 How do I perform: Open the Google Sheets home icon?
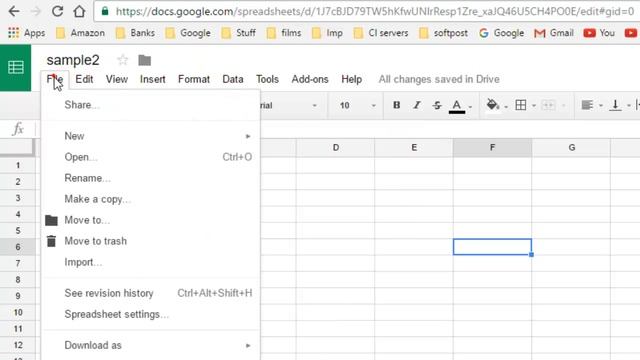click(16, 67)
